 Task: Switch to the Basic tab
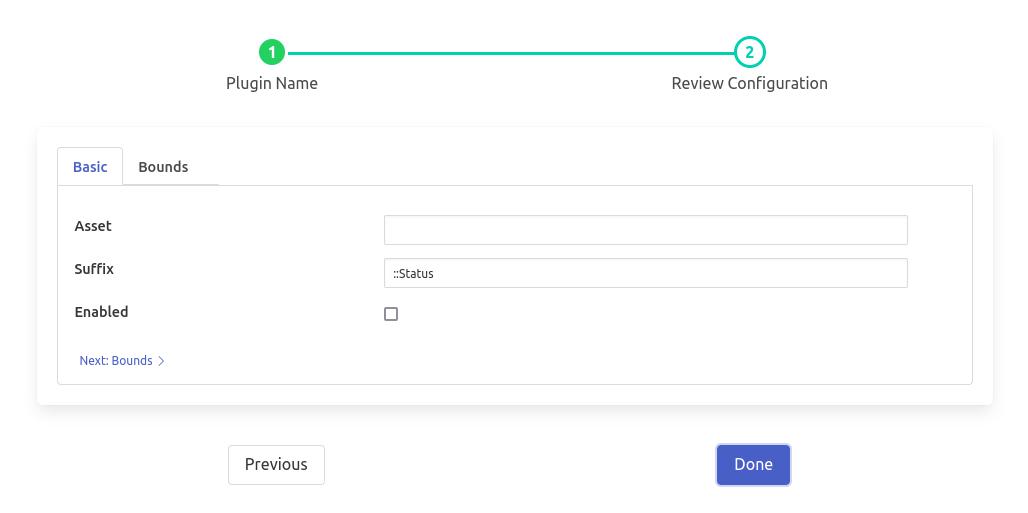click(x=90, y=167)
